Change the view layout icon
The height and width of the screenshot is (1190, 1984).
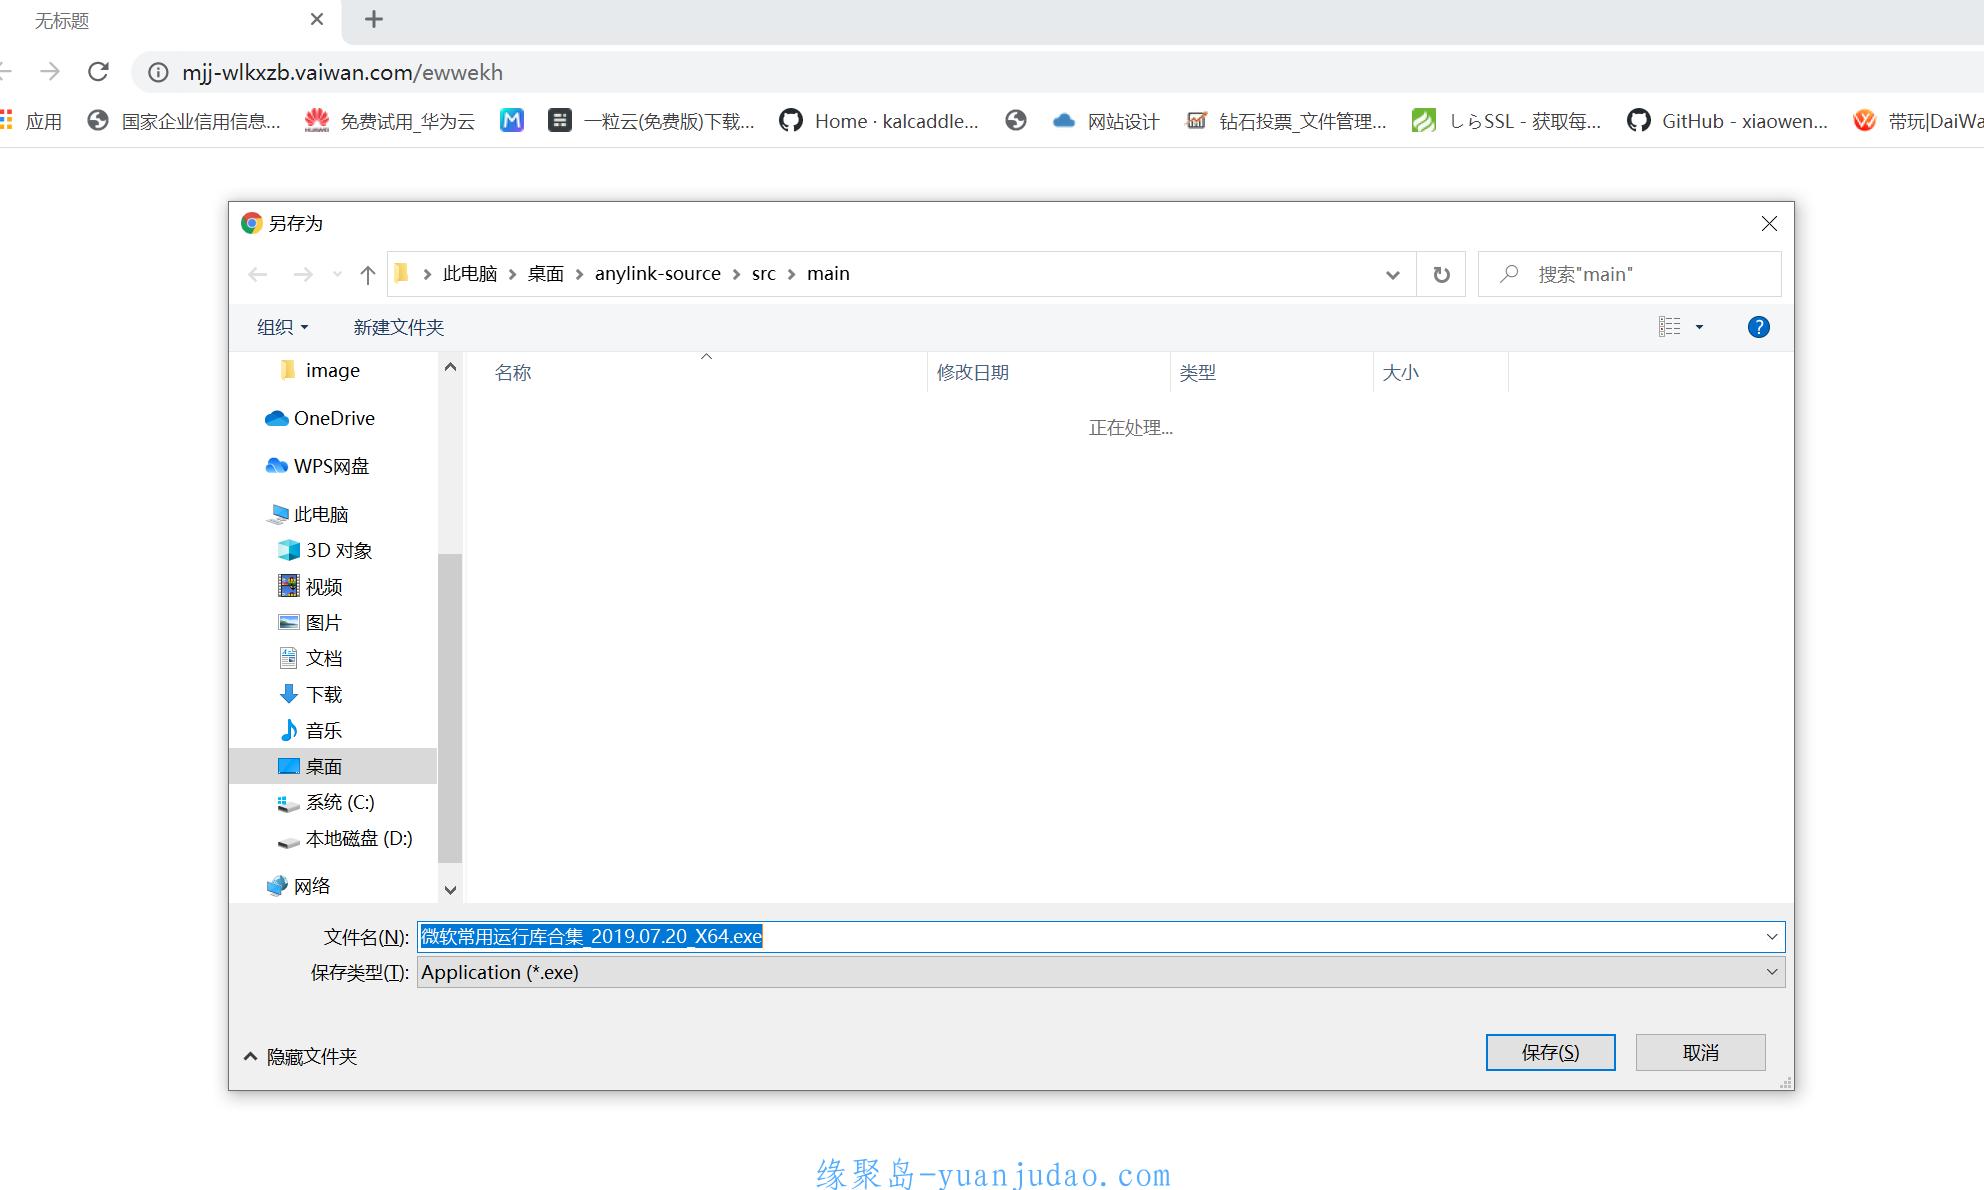pos(1670,327)
